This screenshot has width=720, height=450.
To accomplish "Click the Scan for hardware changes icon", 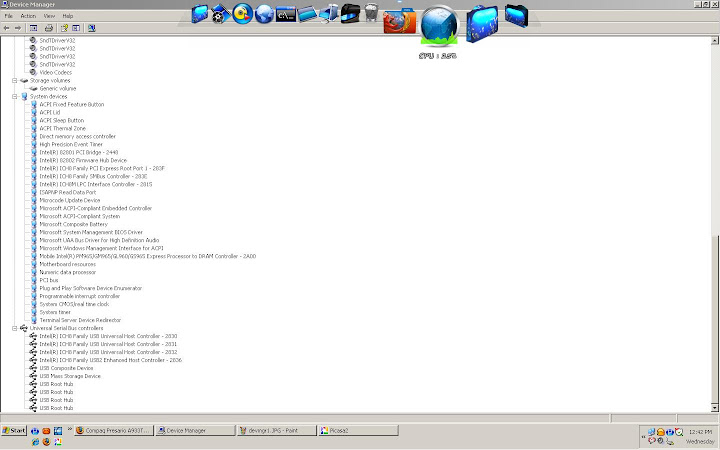I will coord(91,28).
